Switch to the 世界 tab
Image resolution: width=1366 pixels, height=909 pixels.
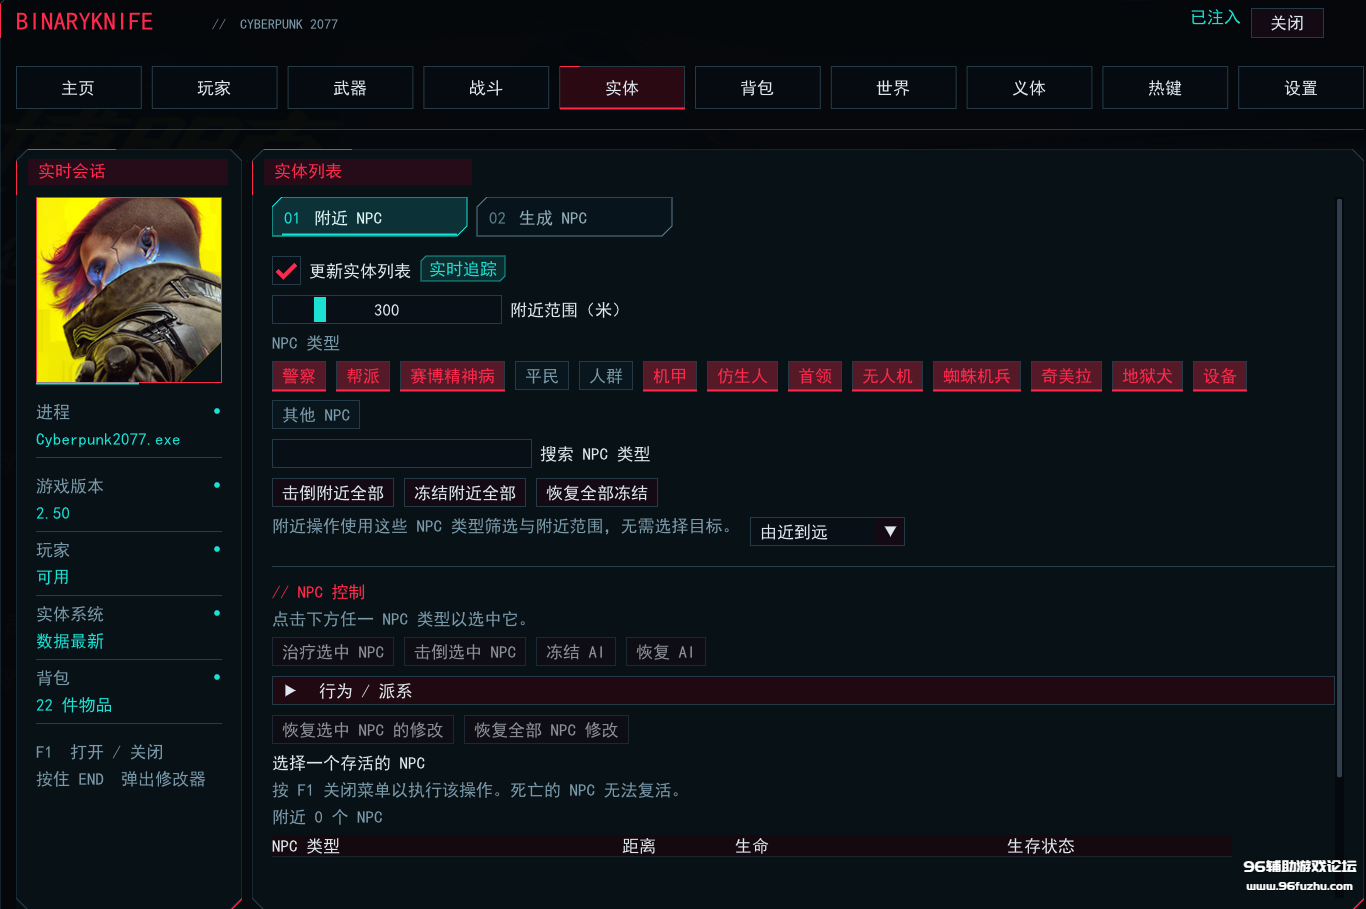893,88
